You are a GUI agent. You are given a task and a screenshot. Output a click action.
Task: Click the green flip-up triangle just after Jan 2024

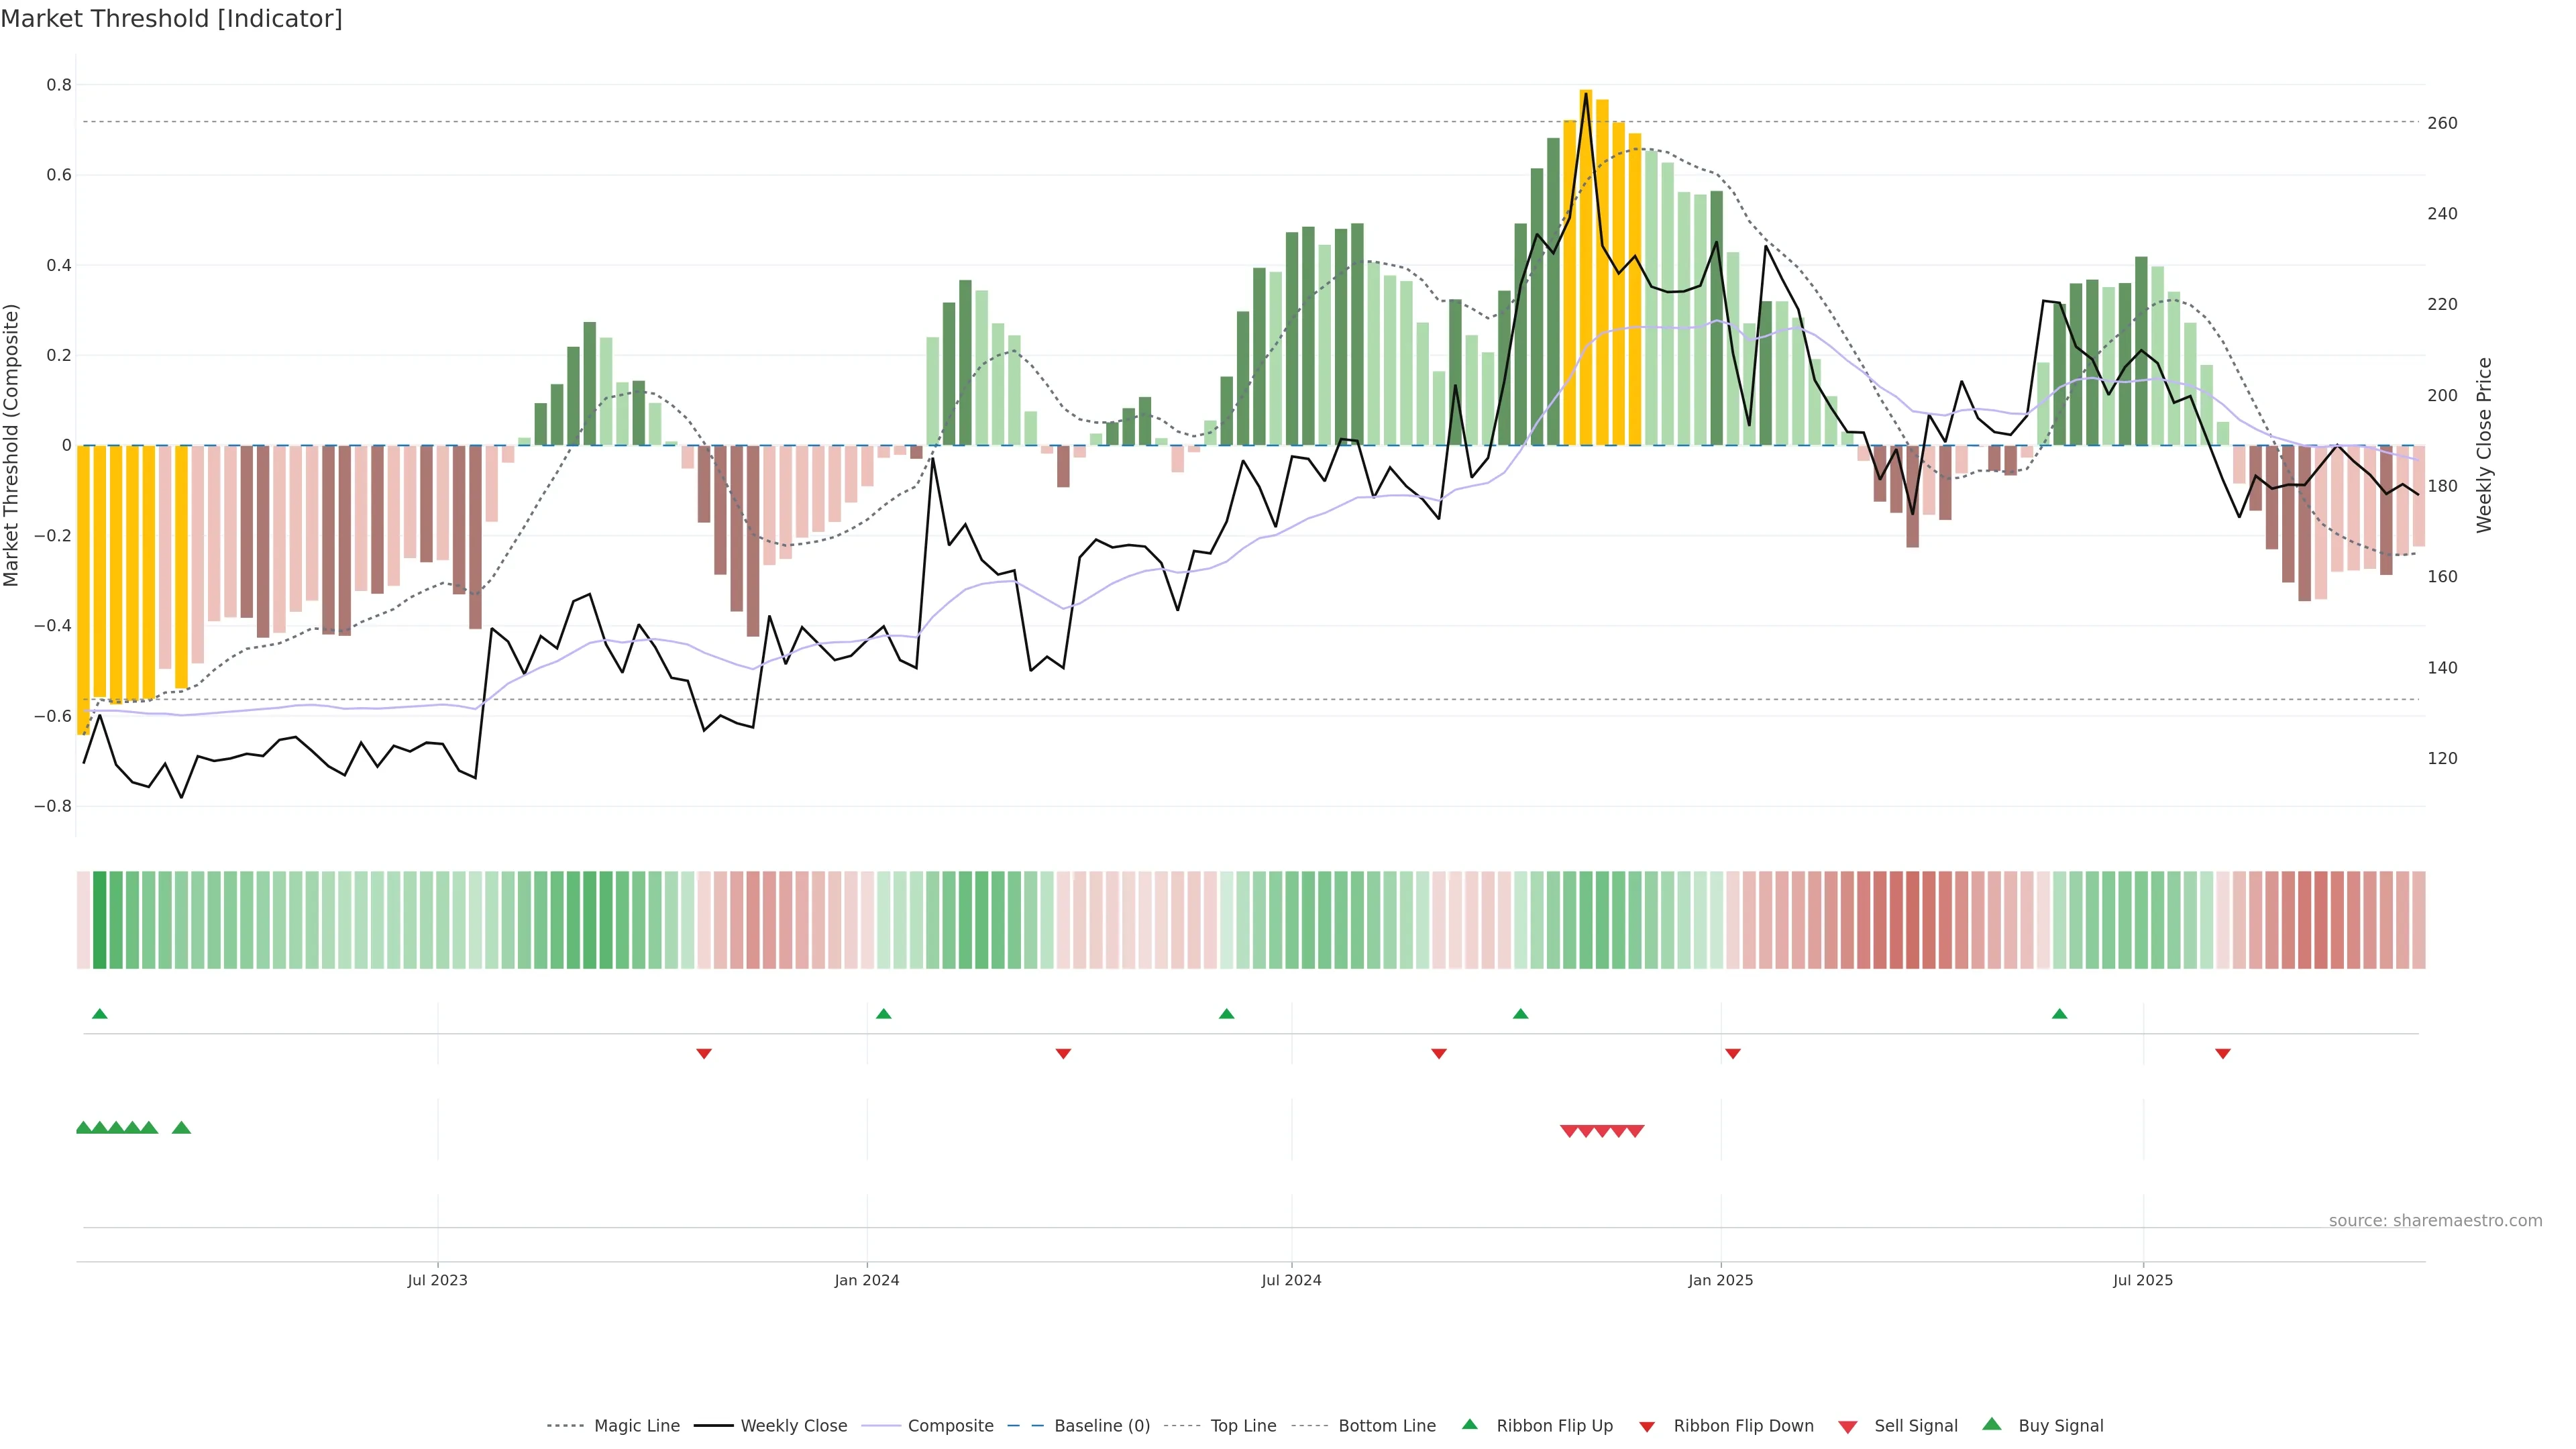click(883, 1014)
